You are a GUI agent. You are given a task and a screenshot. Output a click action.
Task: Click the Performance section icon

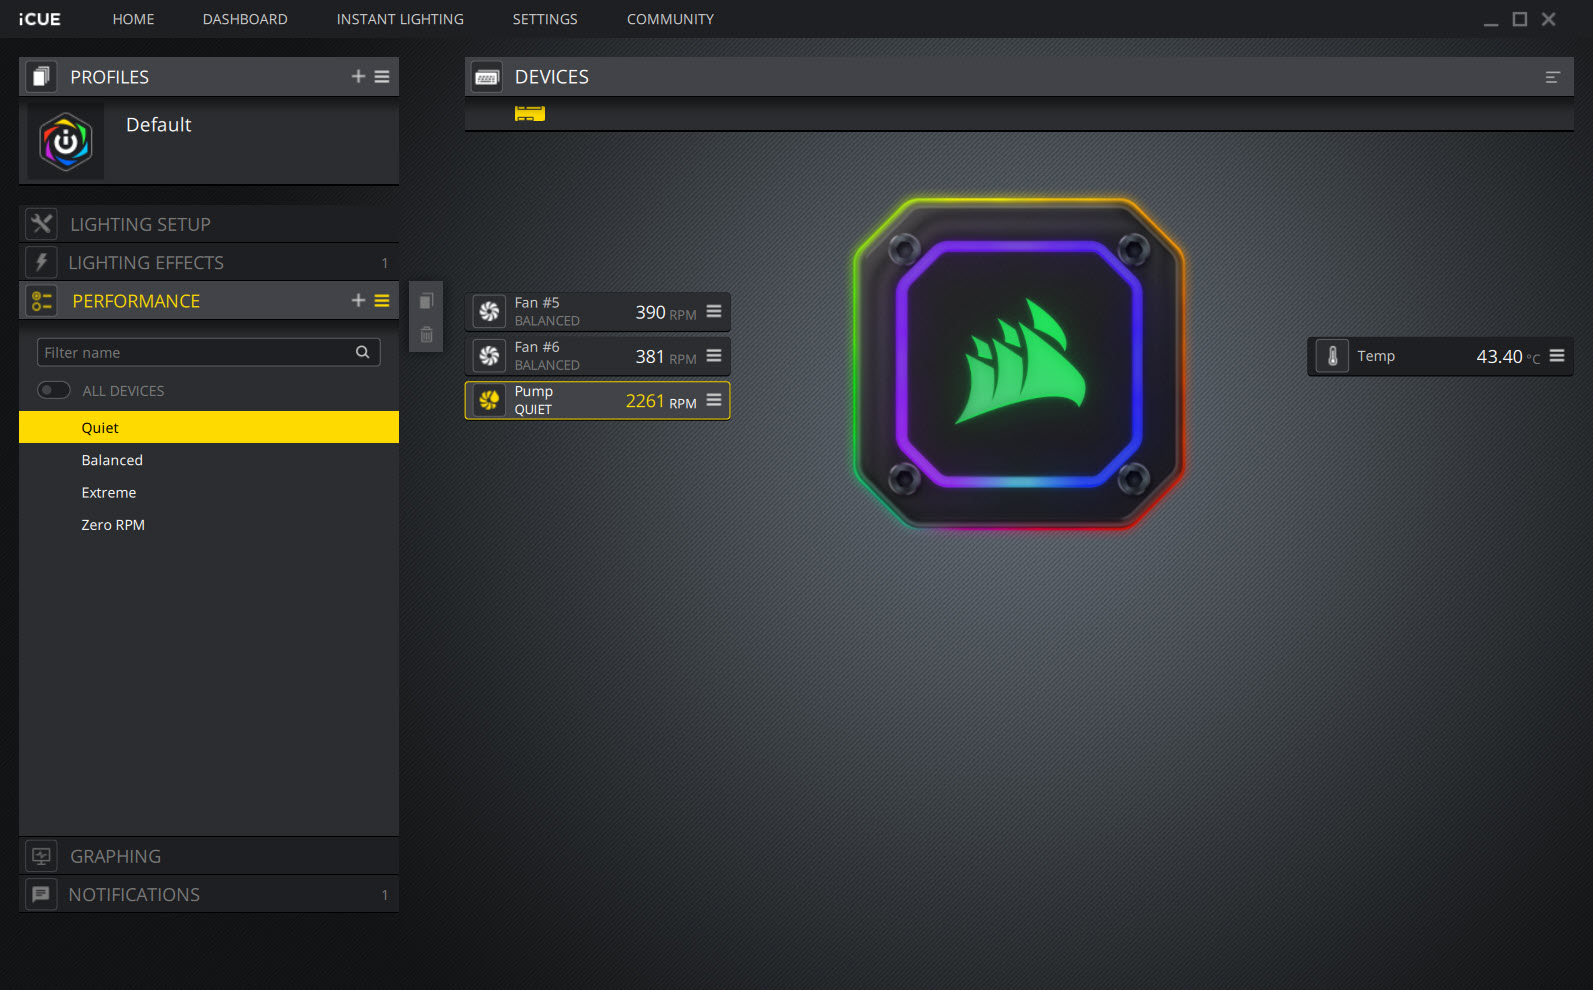(x=41, y=300)
